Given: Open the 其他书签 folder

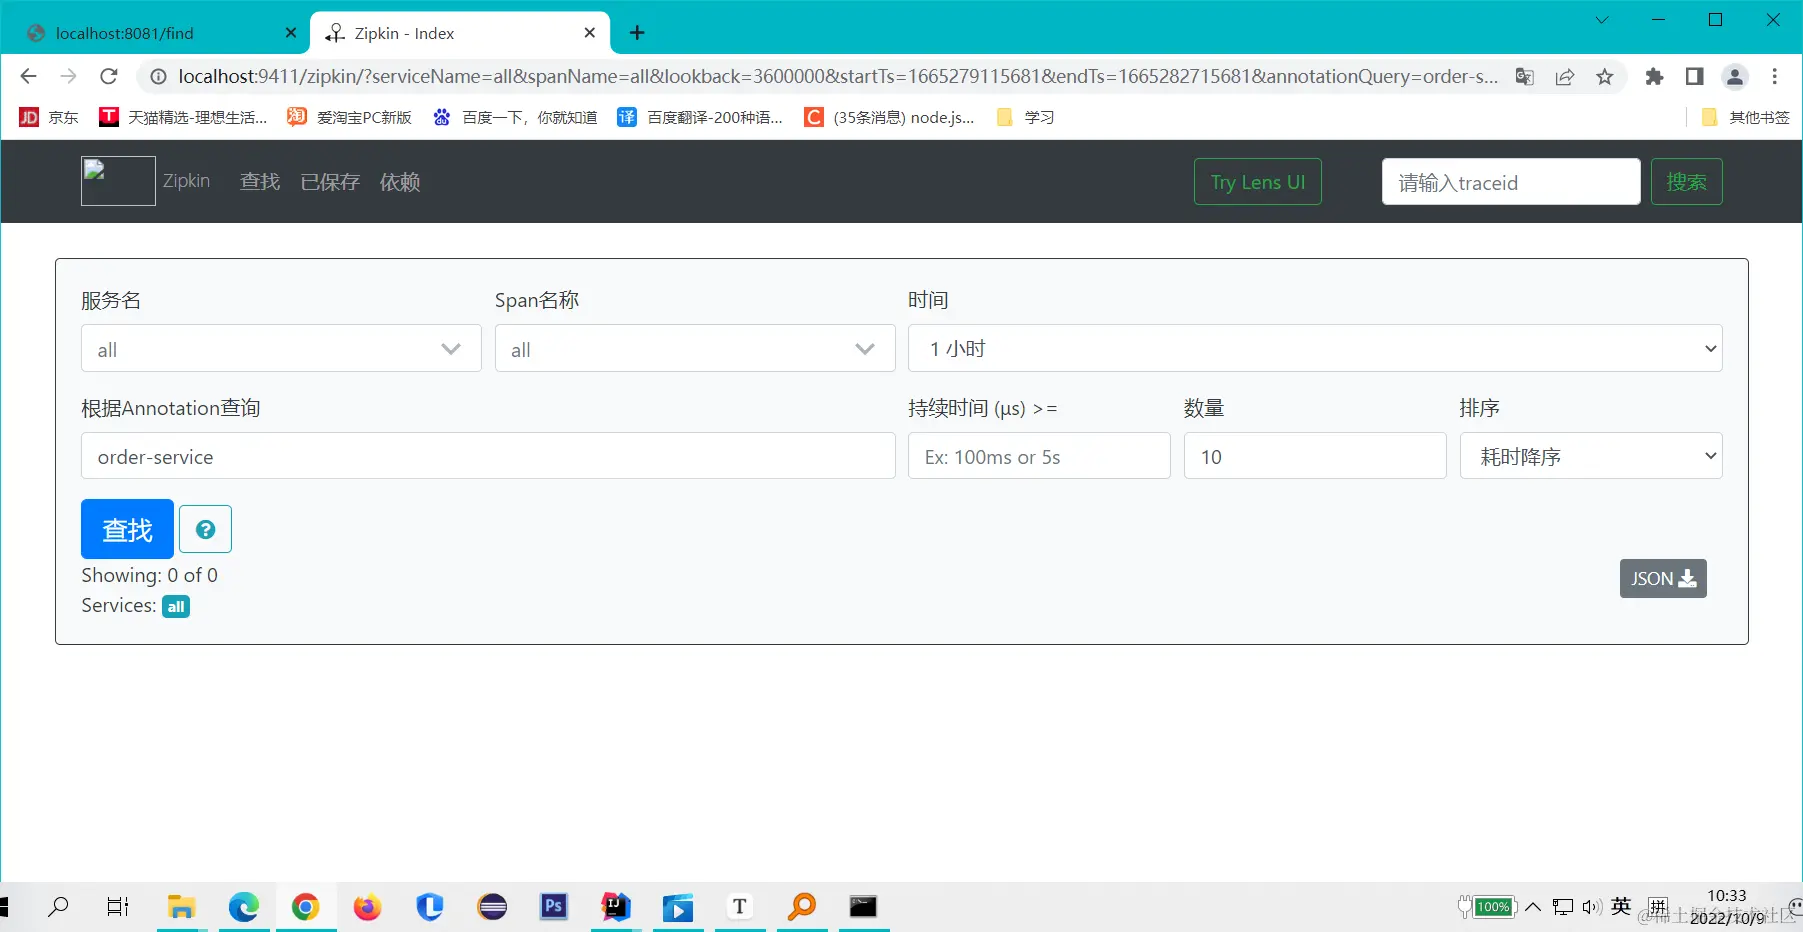Looking at the screenshot, I should pyautogui.click(x=1746, y=117).
